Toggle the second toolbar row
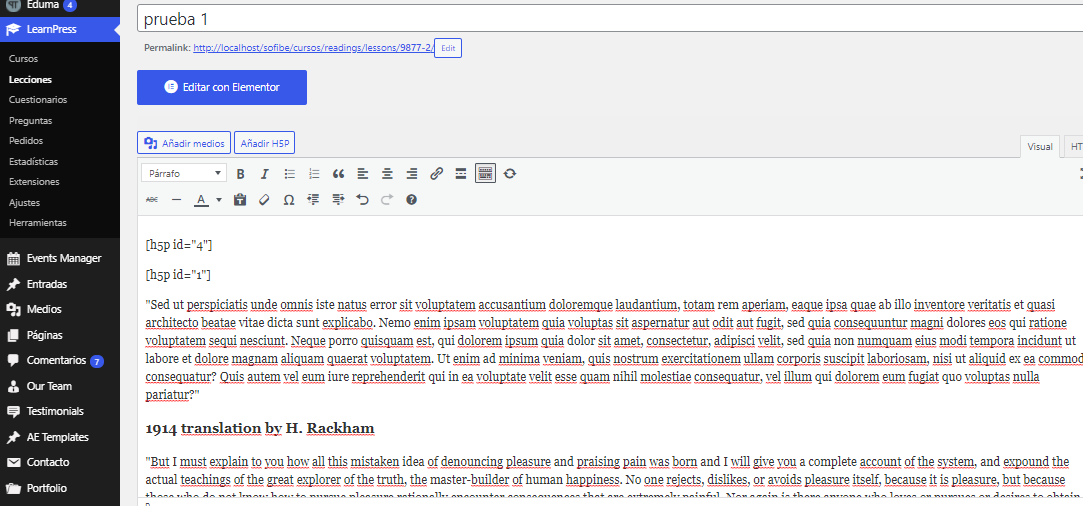The height and width of the screenshot is (506, 1083). (x=486, y=174)
